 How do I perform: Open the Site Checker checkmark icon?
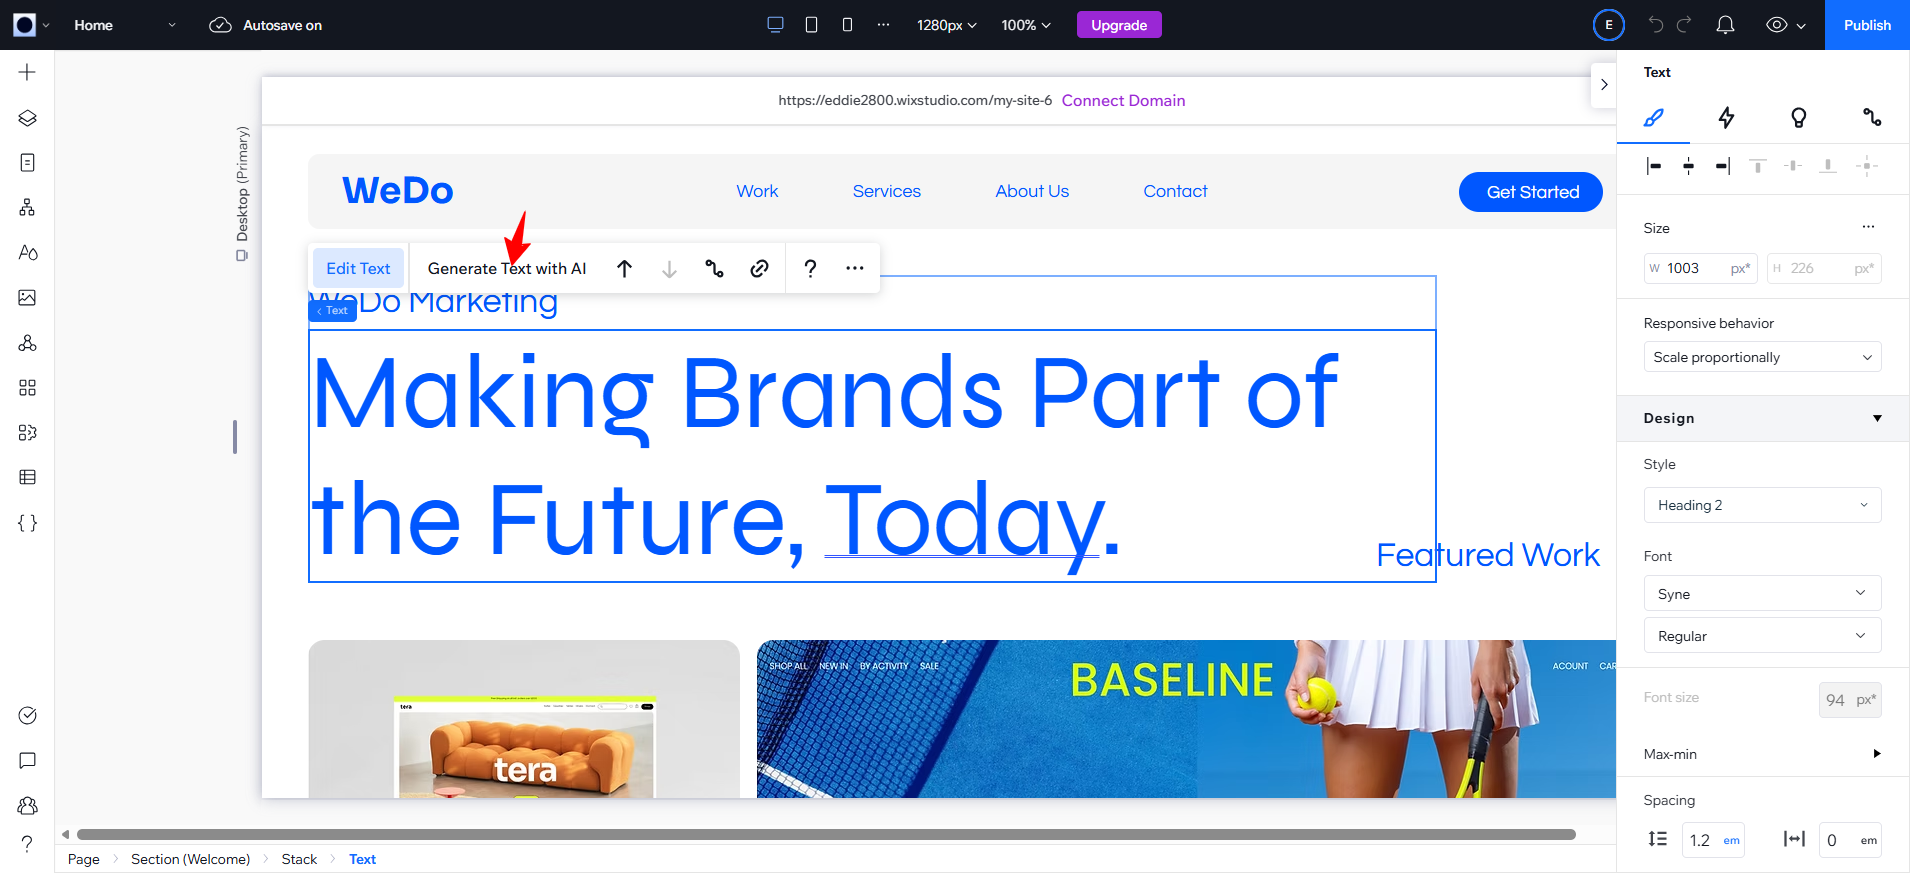pyautogui.click(x=27, y=715)
